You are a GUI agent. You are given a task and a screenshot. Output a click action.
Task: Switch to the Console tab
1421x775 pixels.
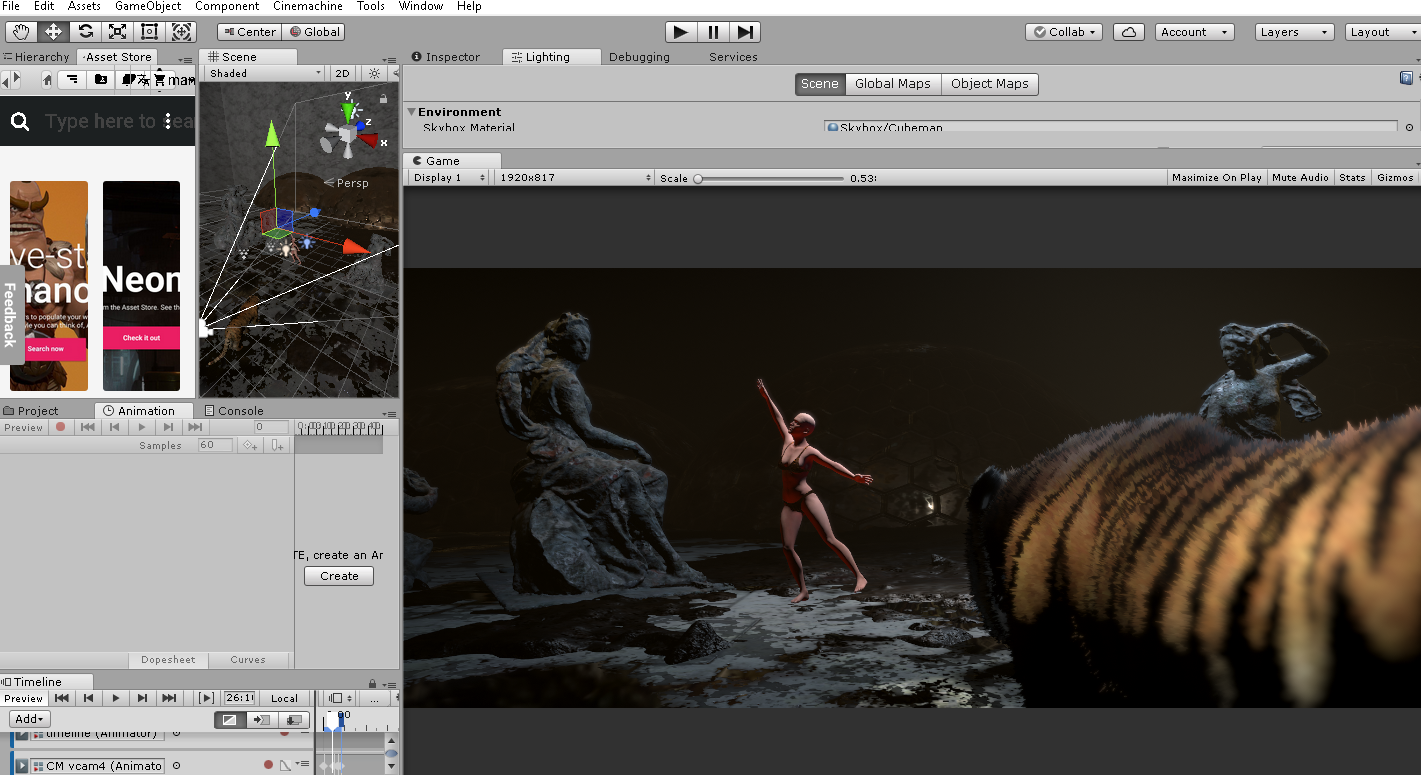click(234, 411)
